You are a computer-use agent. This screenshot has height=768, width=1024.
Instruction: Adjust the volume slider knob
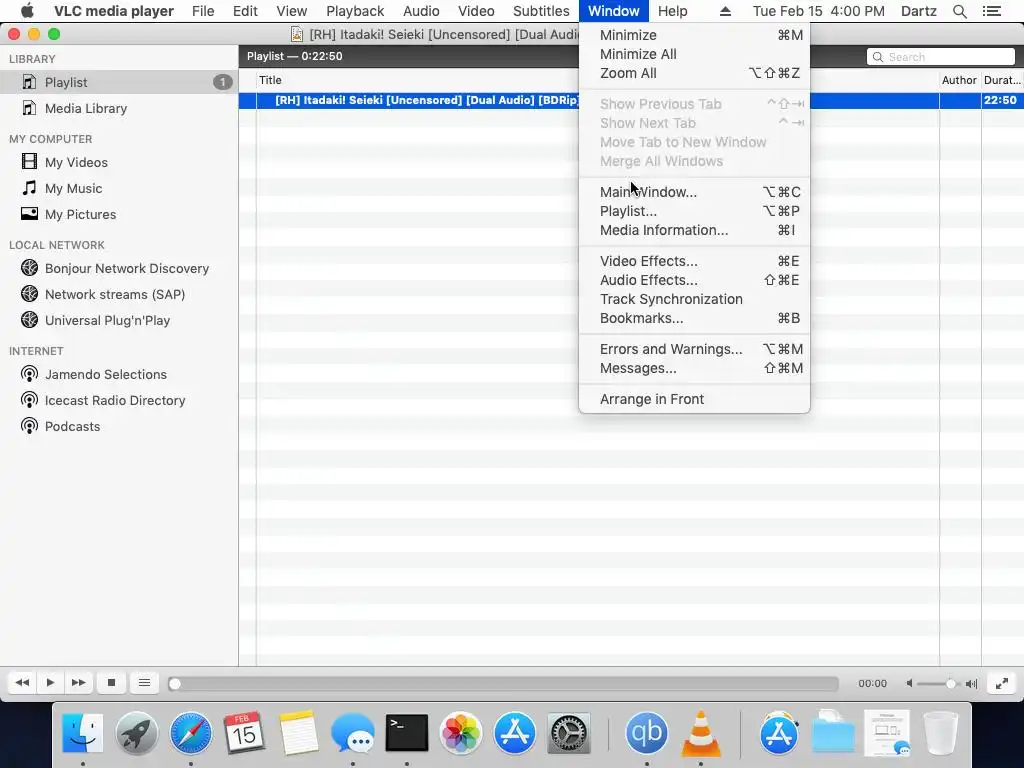click(950, 684)
